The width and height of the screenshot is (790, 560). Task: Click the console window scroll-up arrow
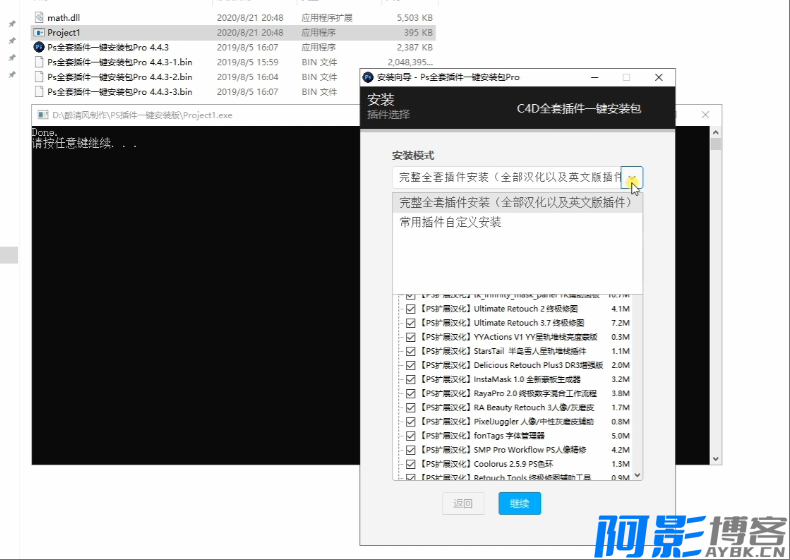pyautogui.click(x=715, y=132)
